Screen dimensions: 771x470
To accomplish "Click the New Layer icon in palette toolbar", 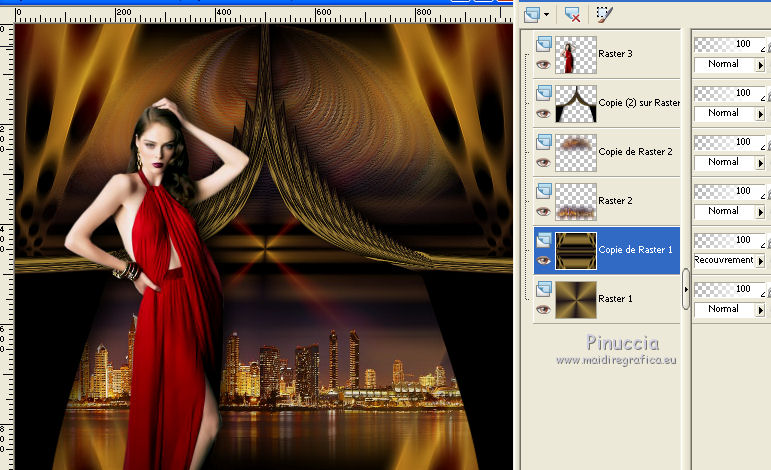I will (x=530, y=13).
